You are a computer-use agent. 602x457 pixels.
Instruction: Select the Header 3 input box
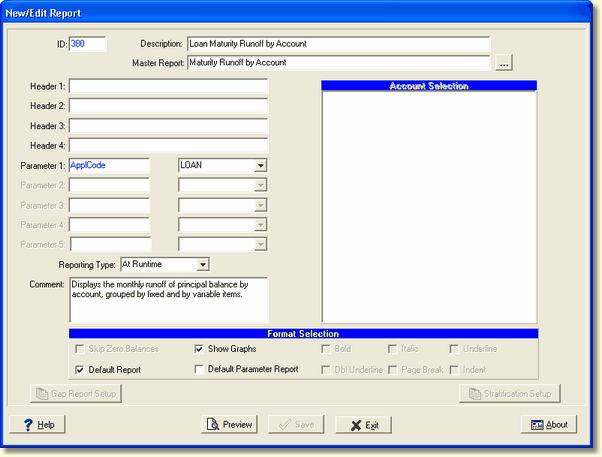click(168, 125)
